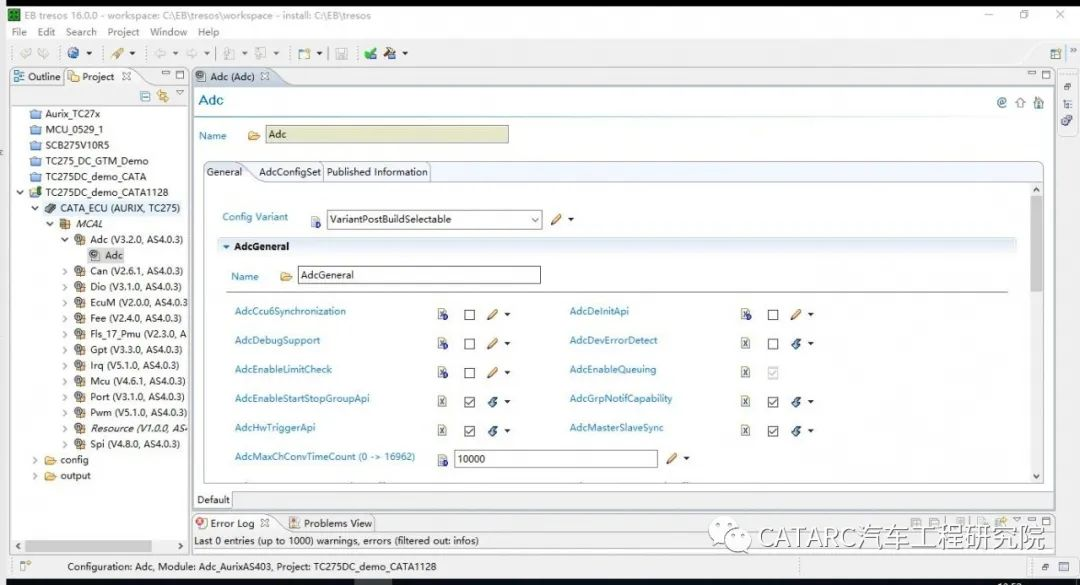
Task: Click the config class icon beside AdcCcu6Synchronization
Action: tap(442, 314)
